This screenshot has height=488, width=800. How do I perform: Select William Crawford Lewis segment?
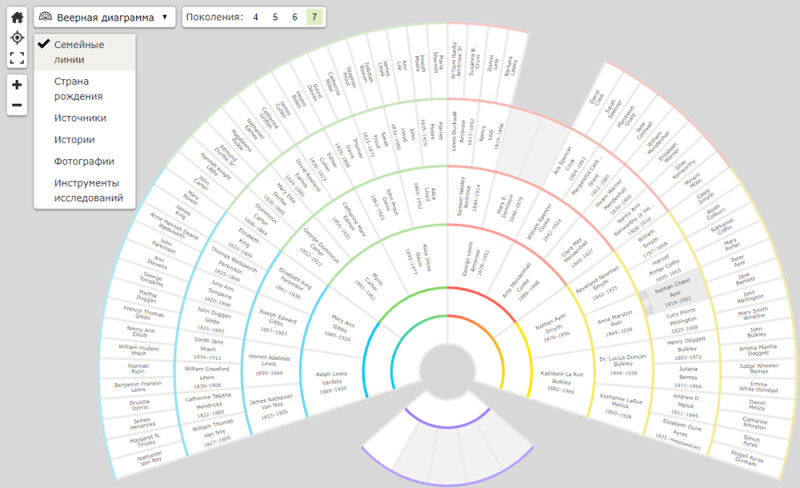point(207,376)
